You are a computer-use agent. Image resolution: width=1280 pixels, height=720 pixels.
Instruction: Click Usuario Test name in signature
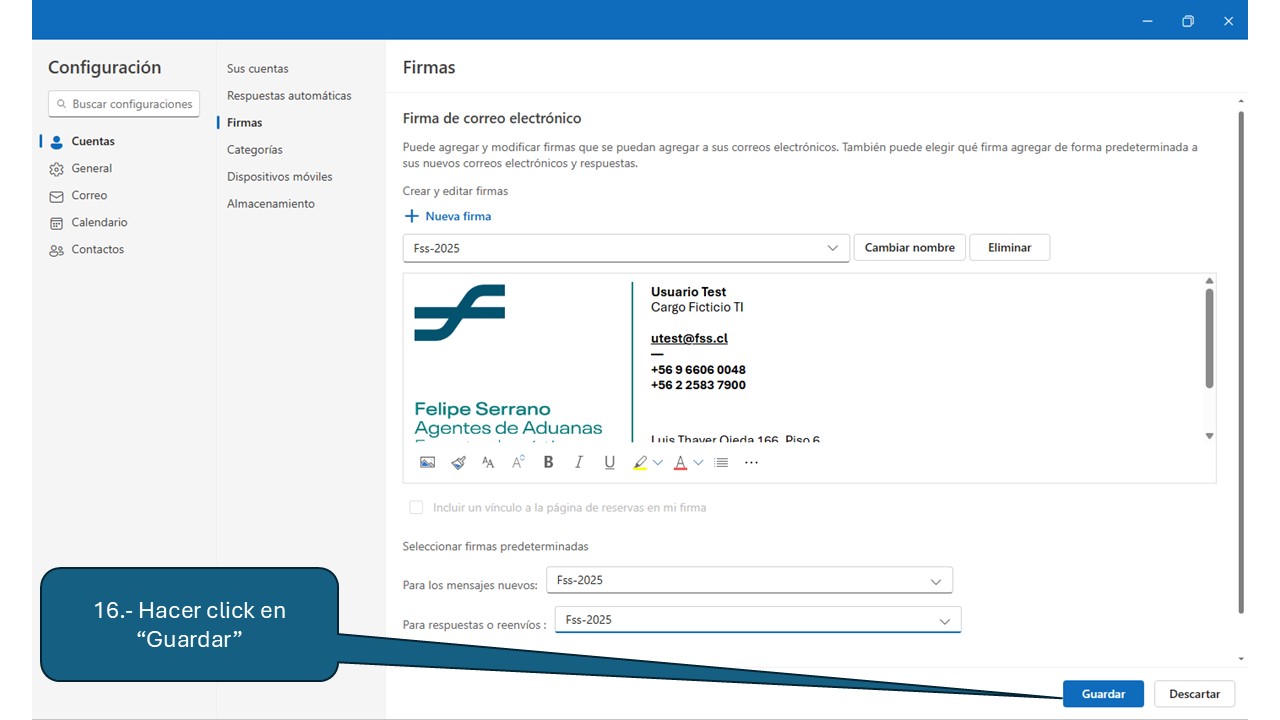tap(688, 292)
